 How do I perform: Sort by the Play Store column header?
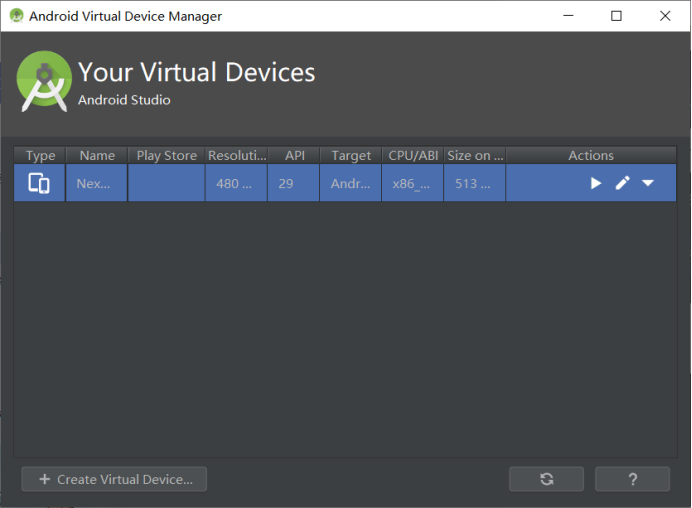tap(166, 155)
